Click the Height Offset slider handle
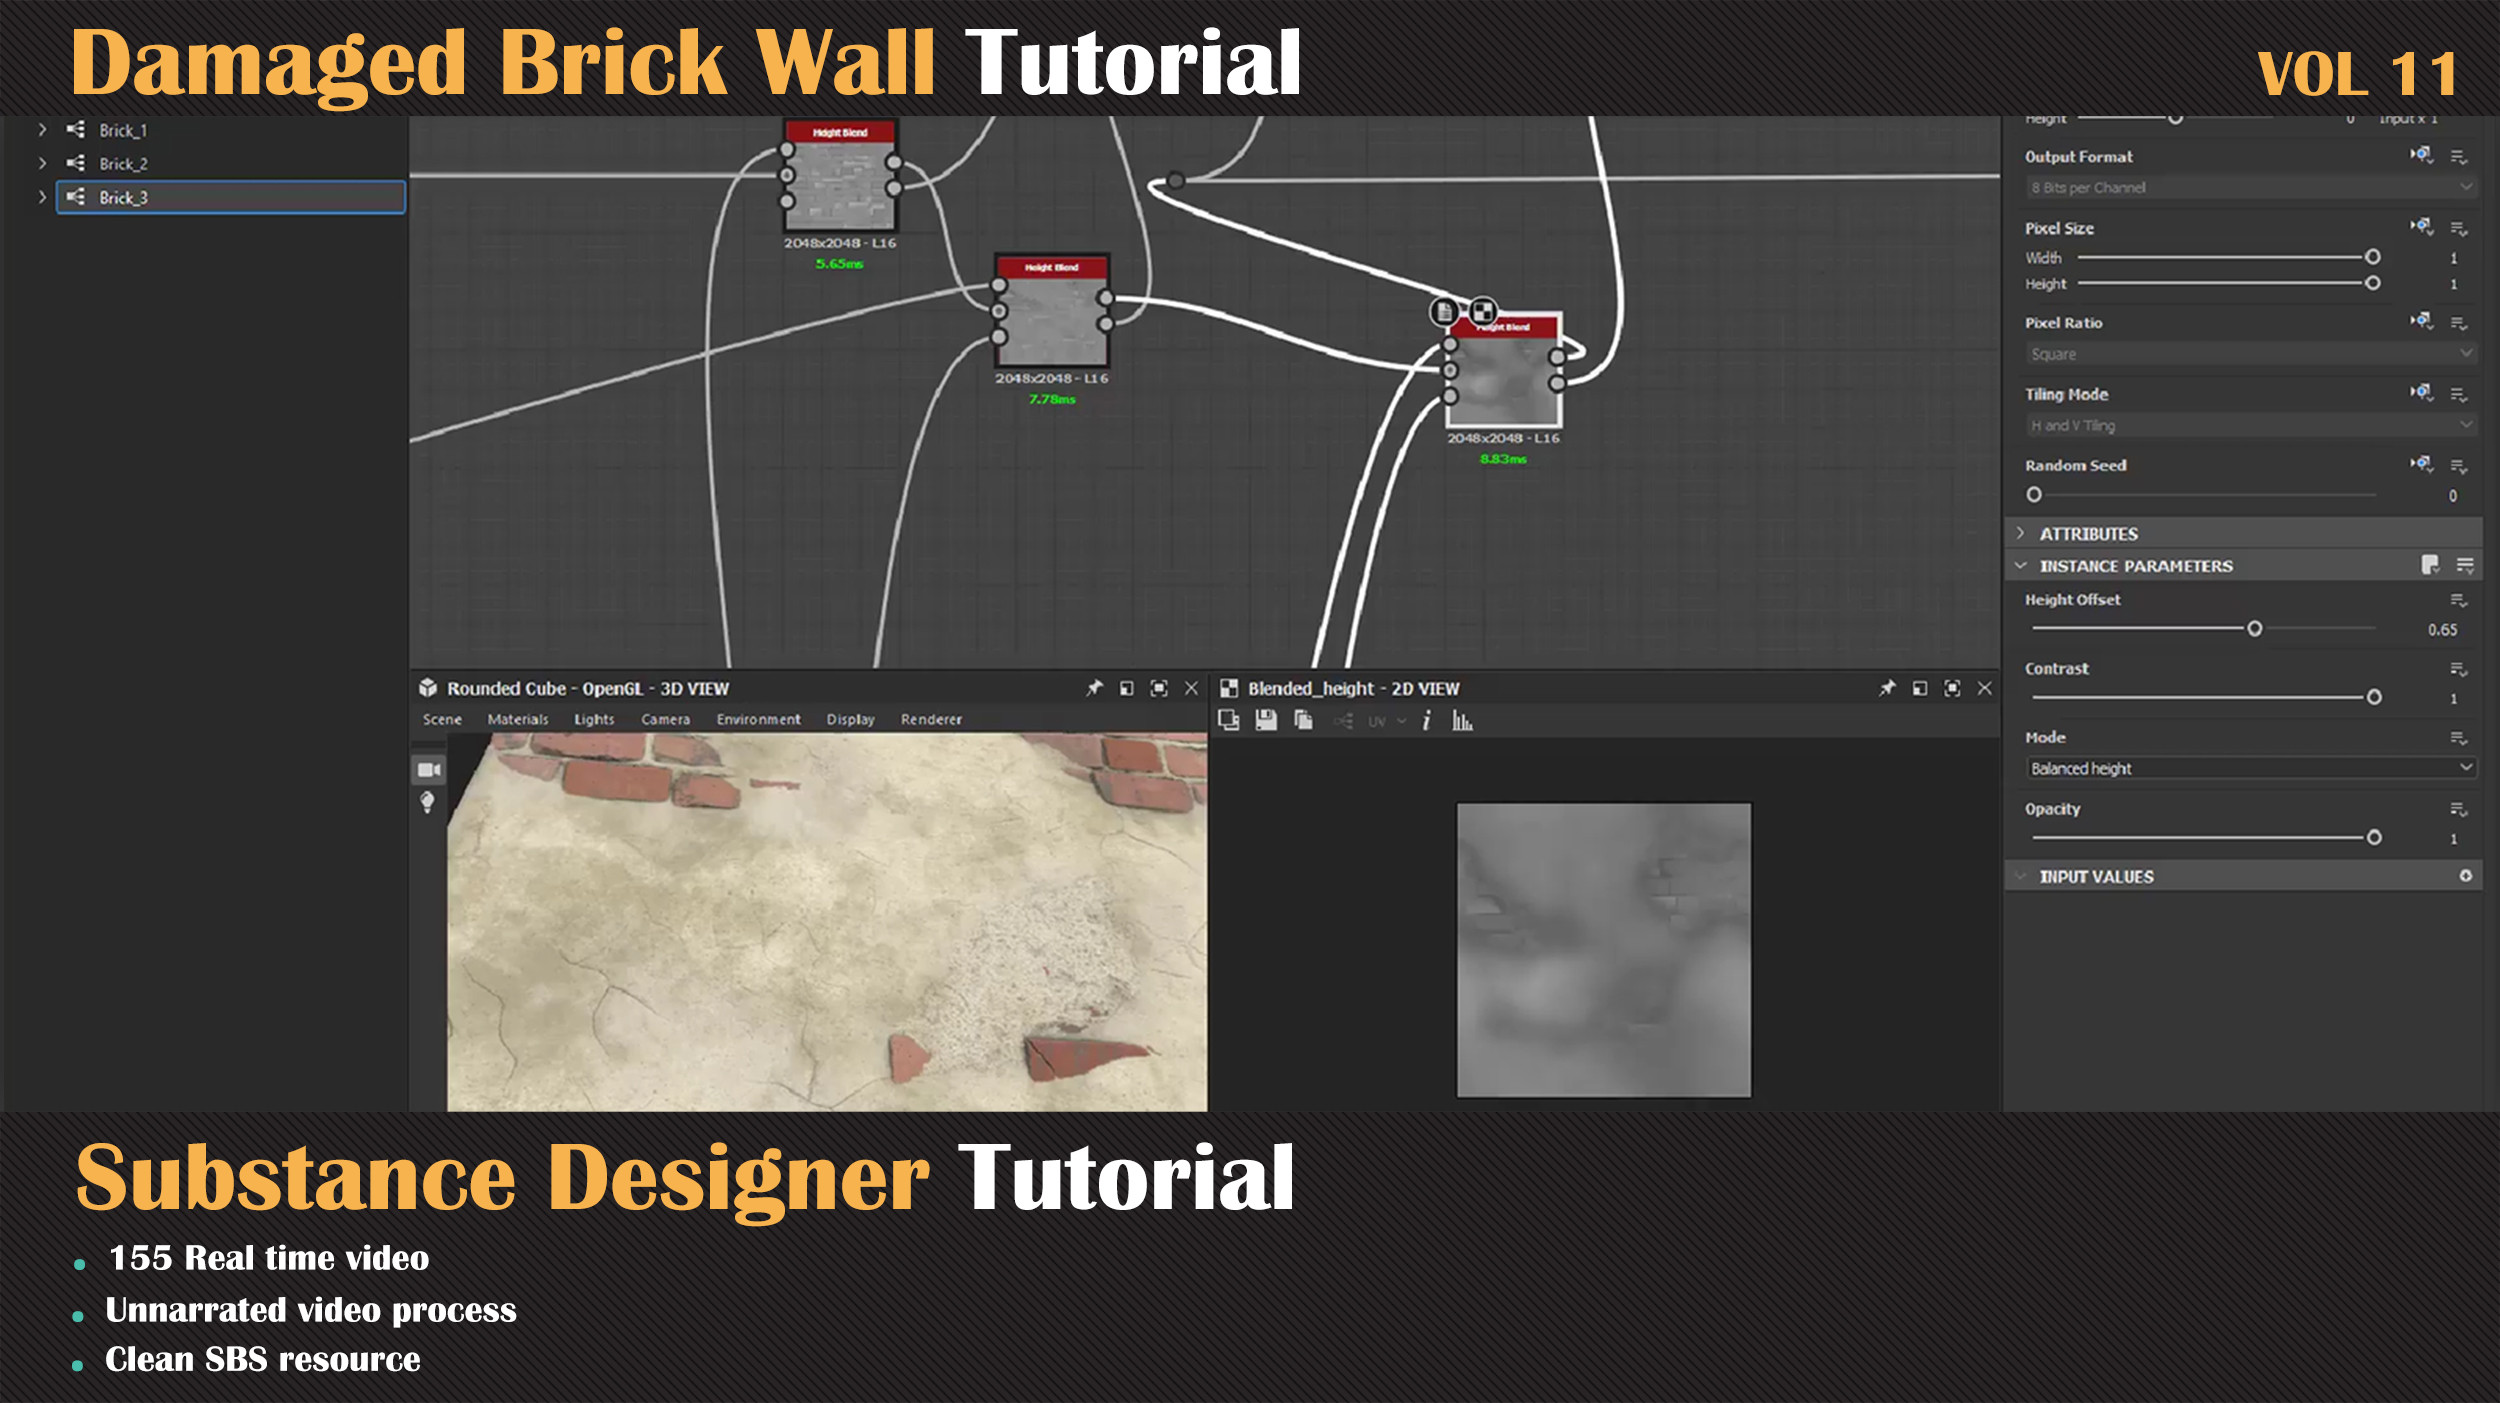The height and width of the screenshot is (1403, 2500). coord(2254,628)
